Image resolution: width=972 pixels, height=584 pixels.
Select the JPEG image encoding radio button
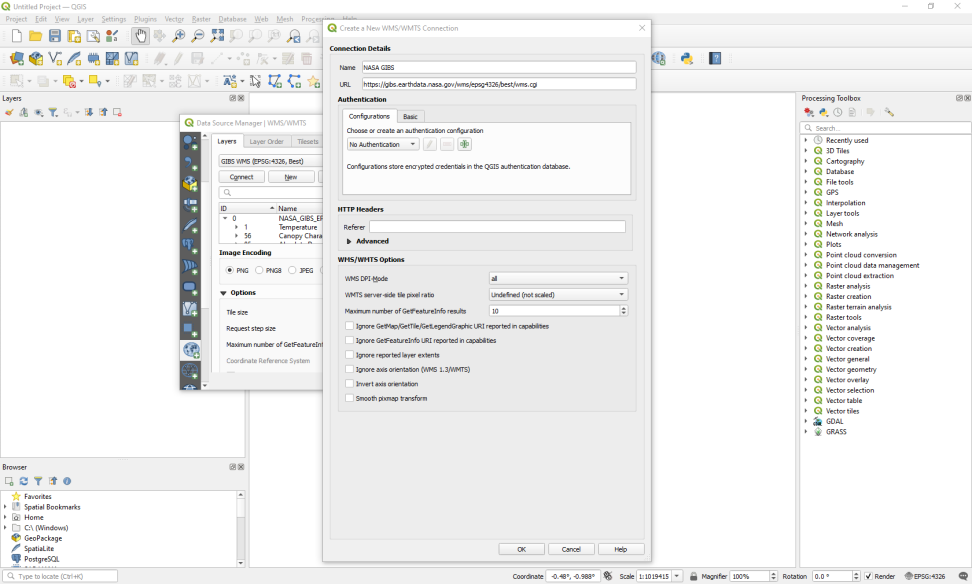point(292,270)
